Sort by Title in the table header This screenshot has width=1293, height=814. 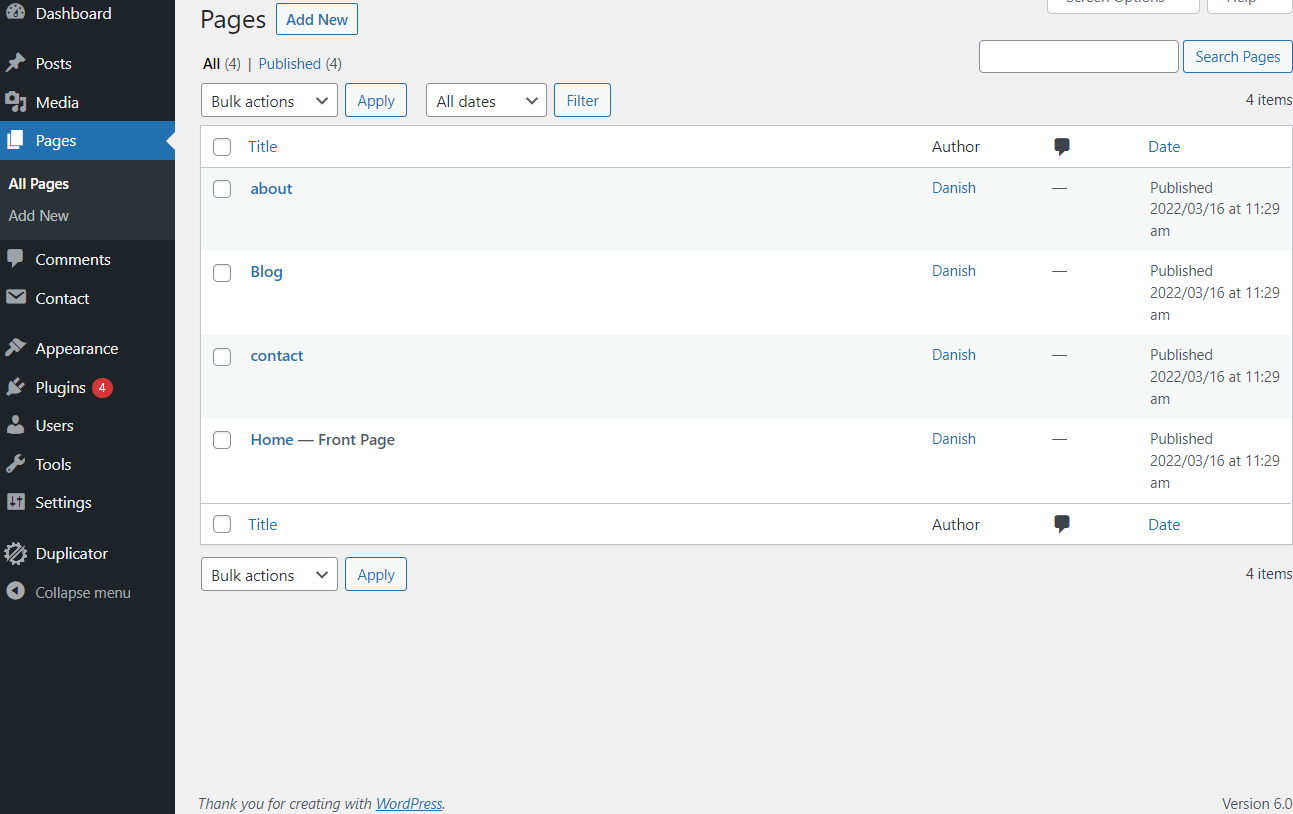point(263,147)
